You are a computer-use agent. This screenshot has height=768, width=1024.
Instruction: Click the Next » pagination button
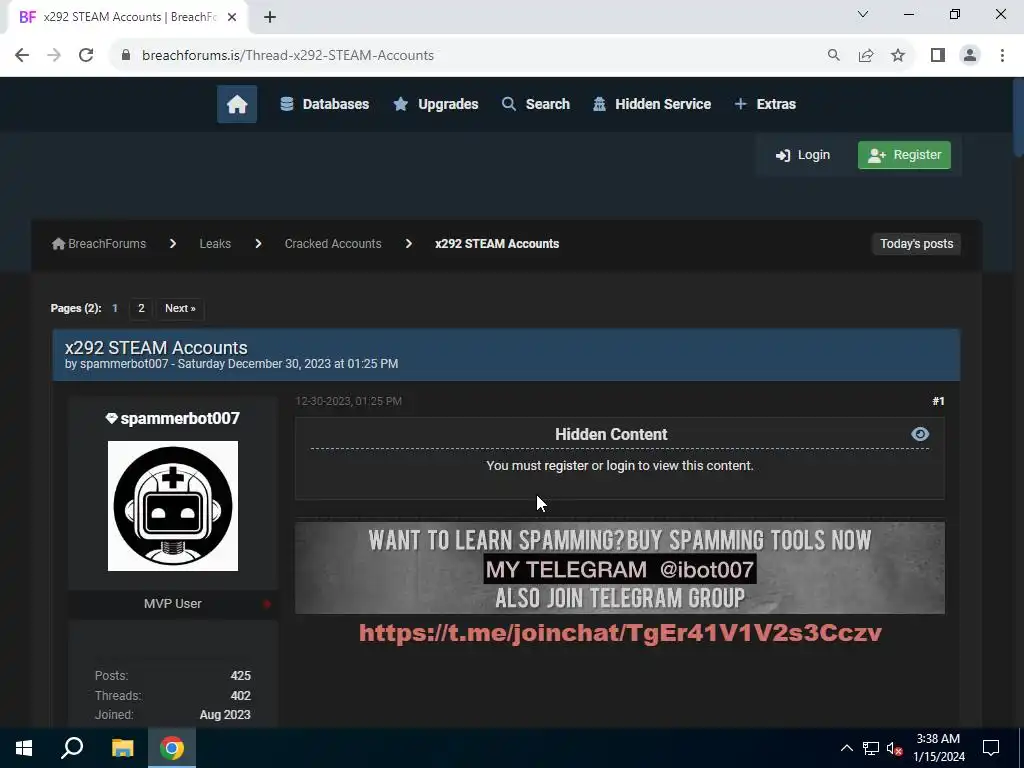180,308
